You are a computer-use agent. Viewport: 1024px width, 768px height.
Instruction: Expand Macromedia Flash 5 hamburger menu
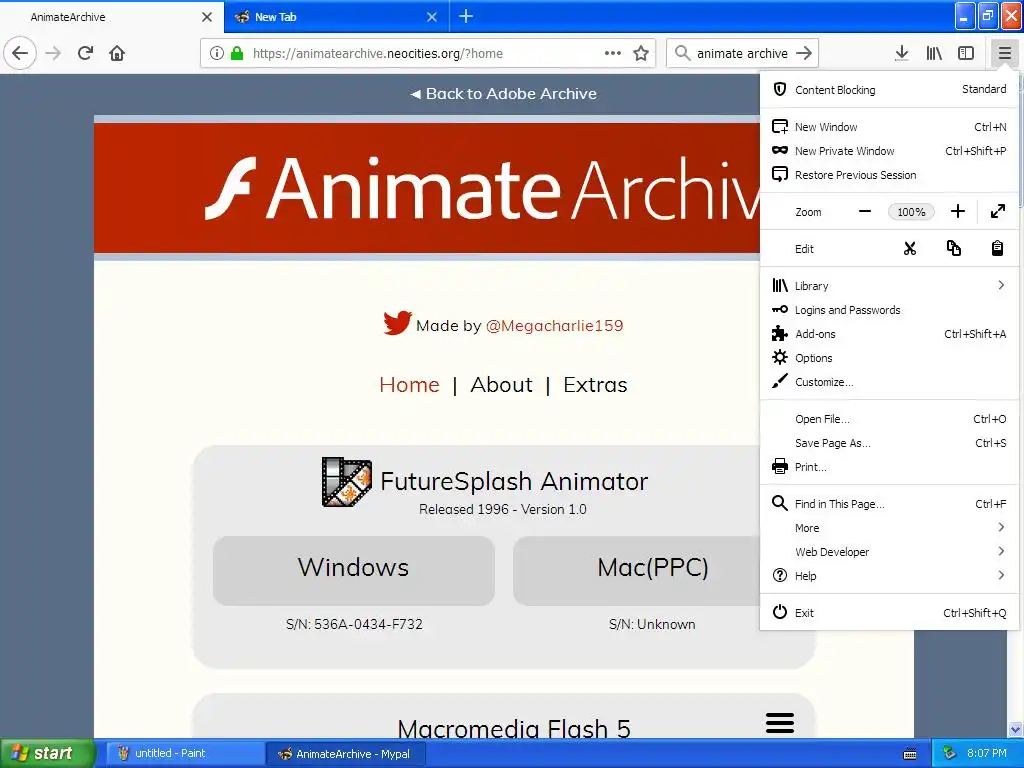coord(780,722)
